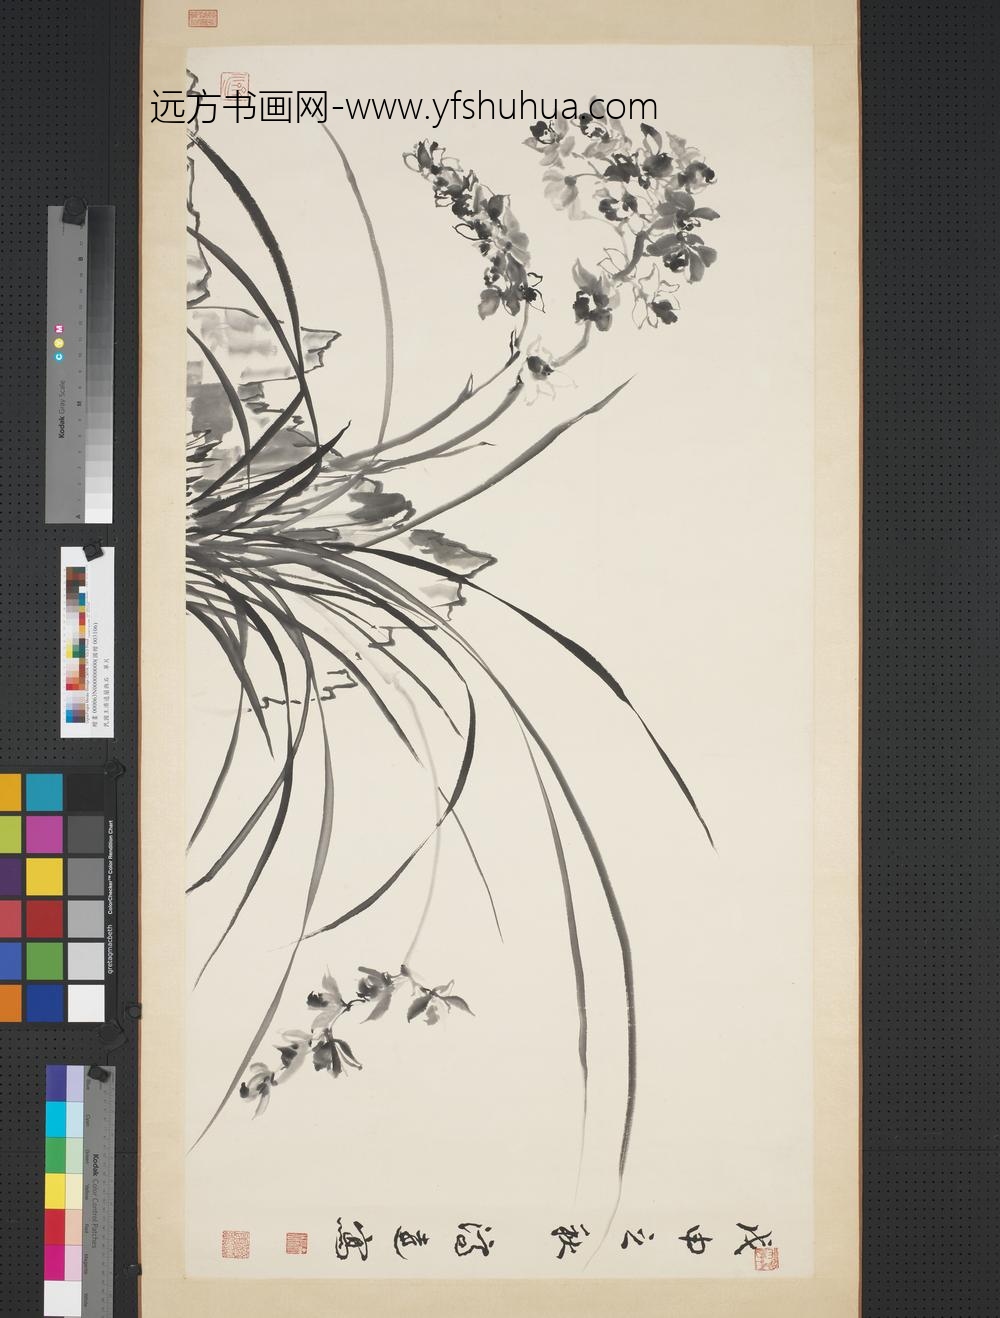Open the www.yfshuhua.com watermark link

[x=502, y=107]
